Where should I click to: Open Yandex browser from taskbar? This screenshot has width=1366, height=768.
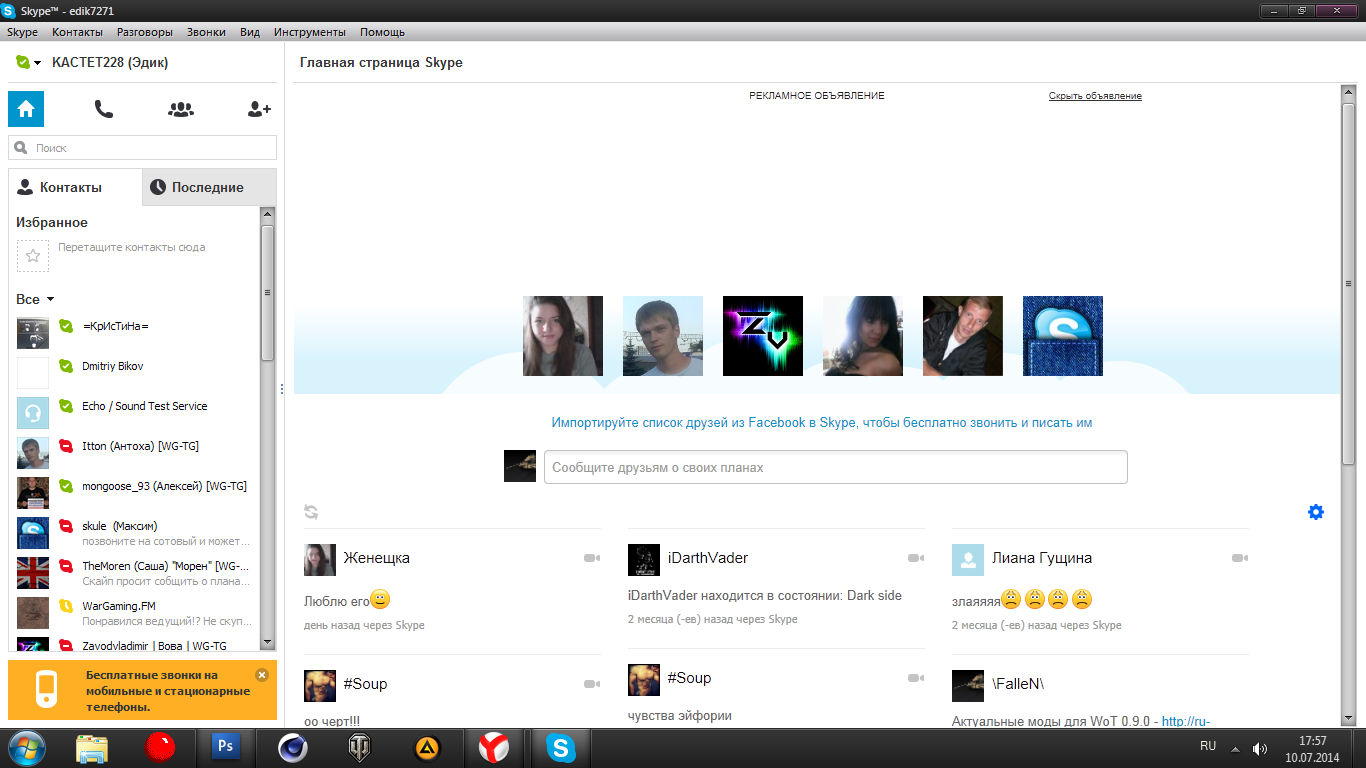click(494, 747)
